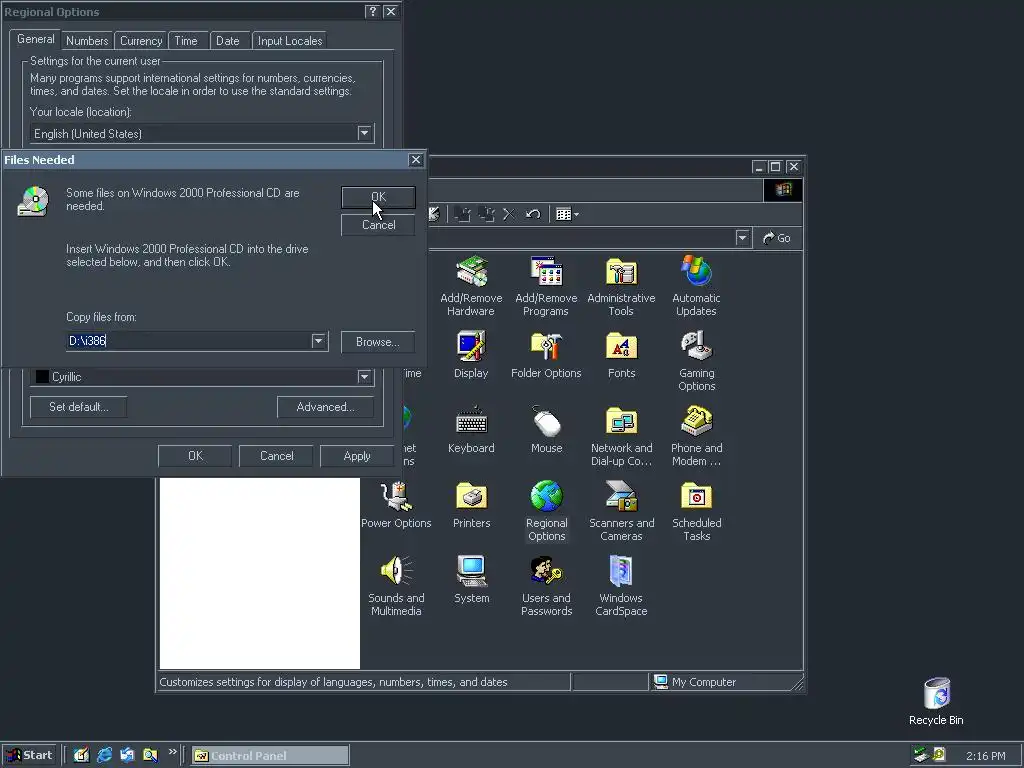Viewport: 1024px width, 768px height.
Task: Click Cancel in the Files Needed dialog
Action: pos(378,225)
